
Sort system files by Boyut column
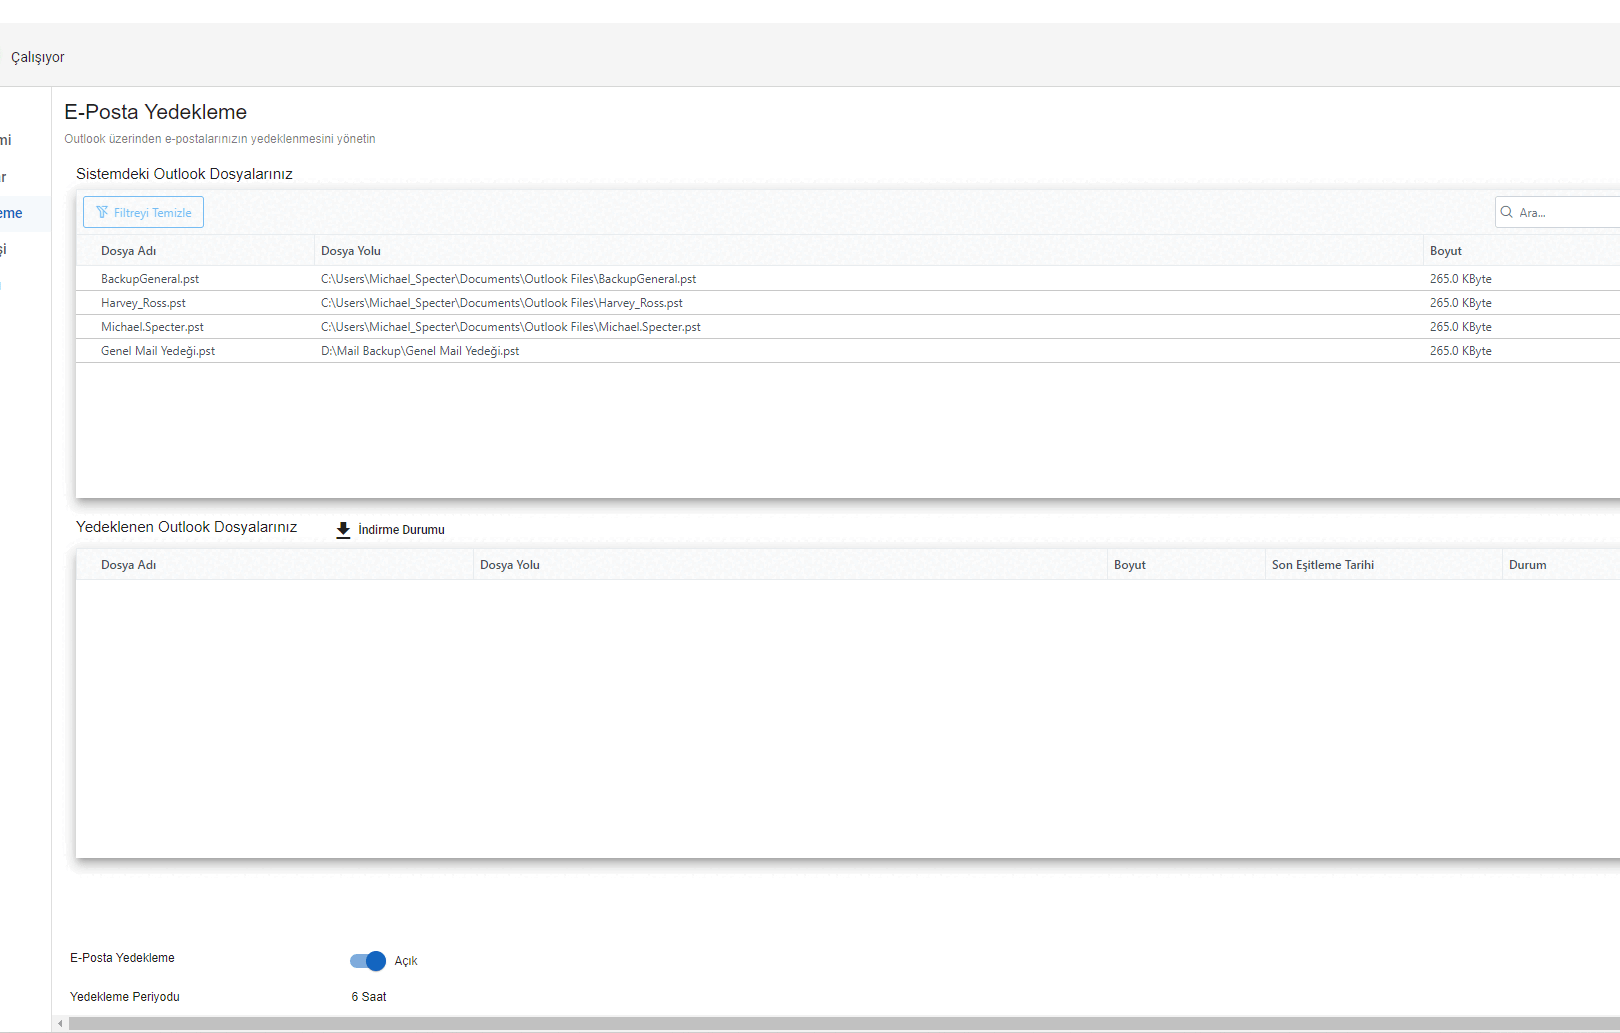coord(1445,251)
